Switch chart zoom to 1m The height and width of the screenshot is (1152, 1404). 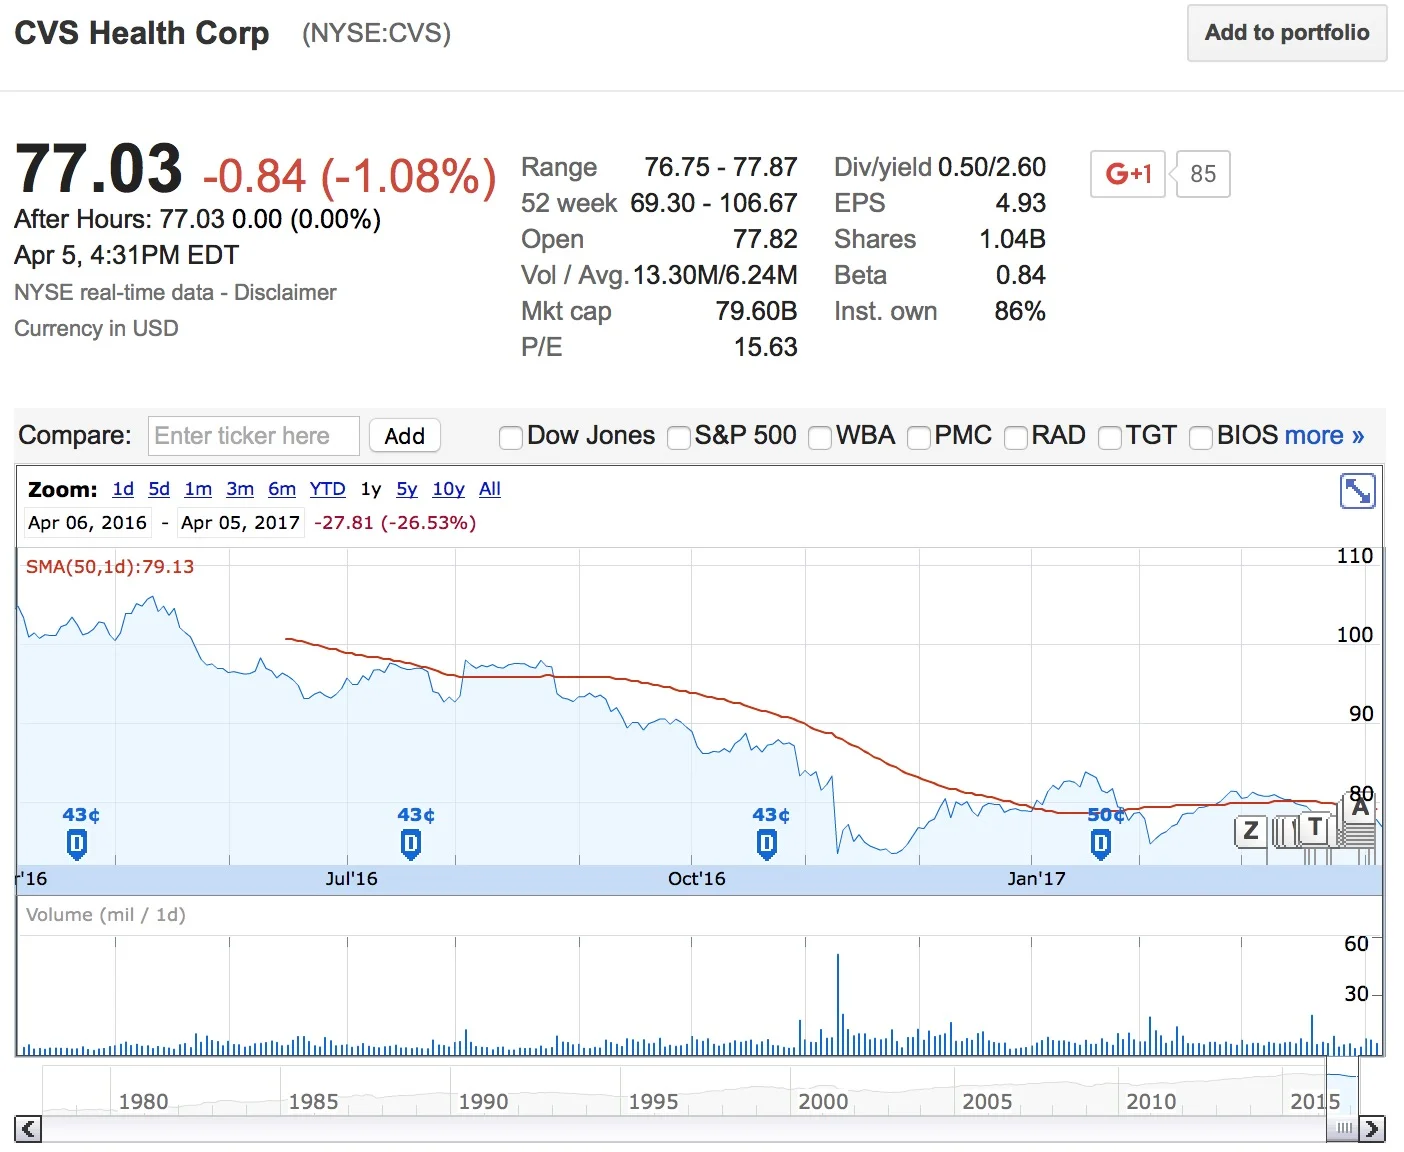(198, 489)
